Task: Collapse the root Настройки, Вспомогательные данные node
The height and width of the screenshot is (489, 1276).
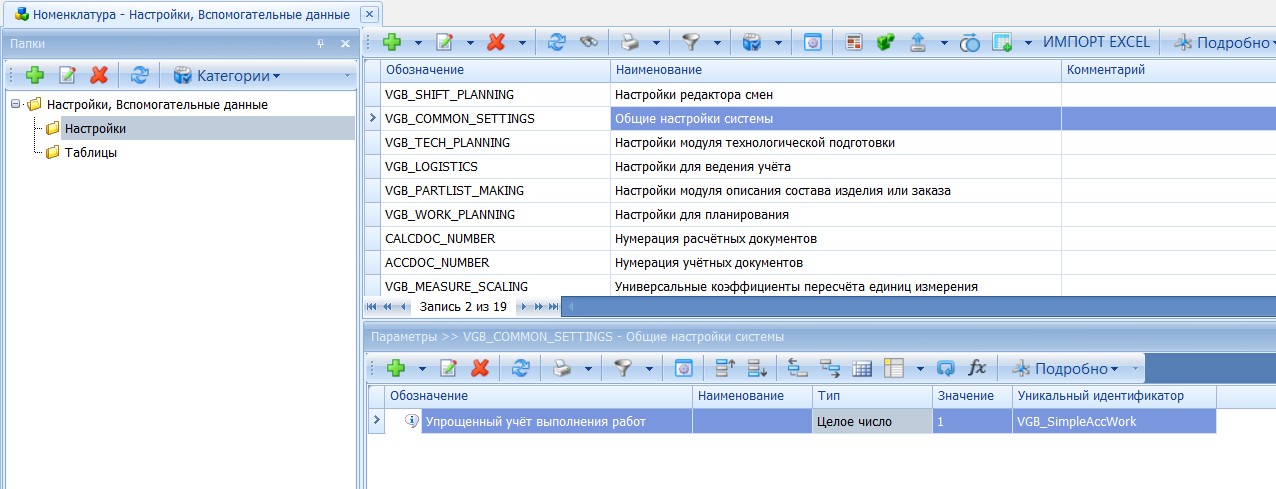Action: point(15,104)
